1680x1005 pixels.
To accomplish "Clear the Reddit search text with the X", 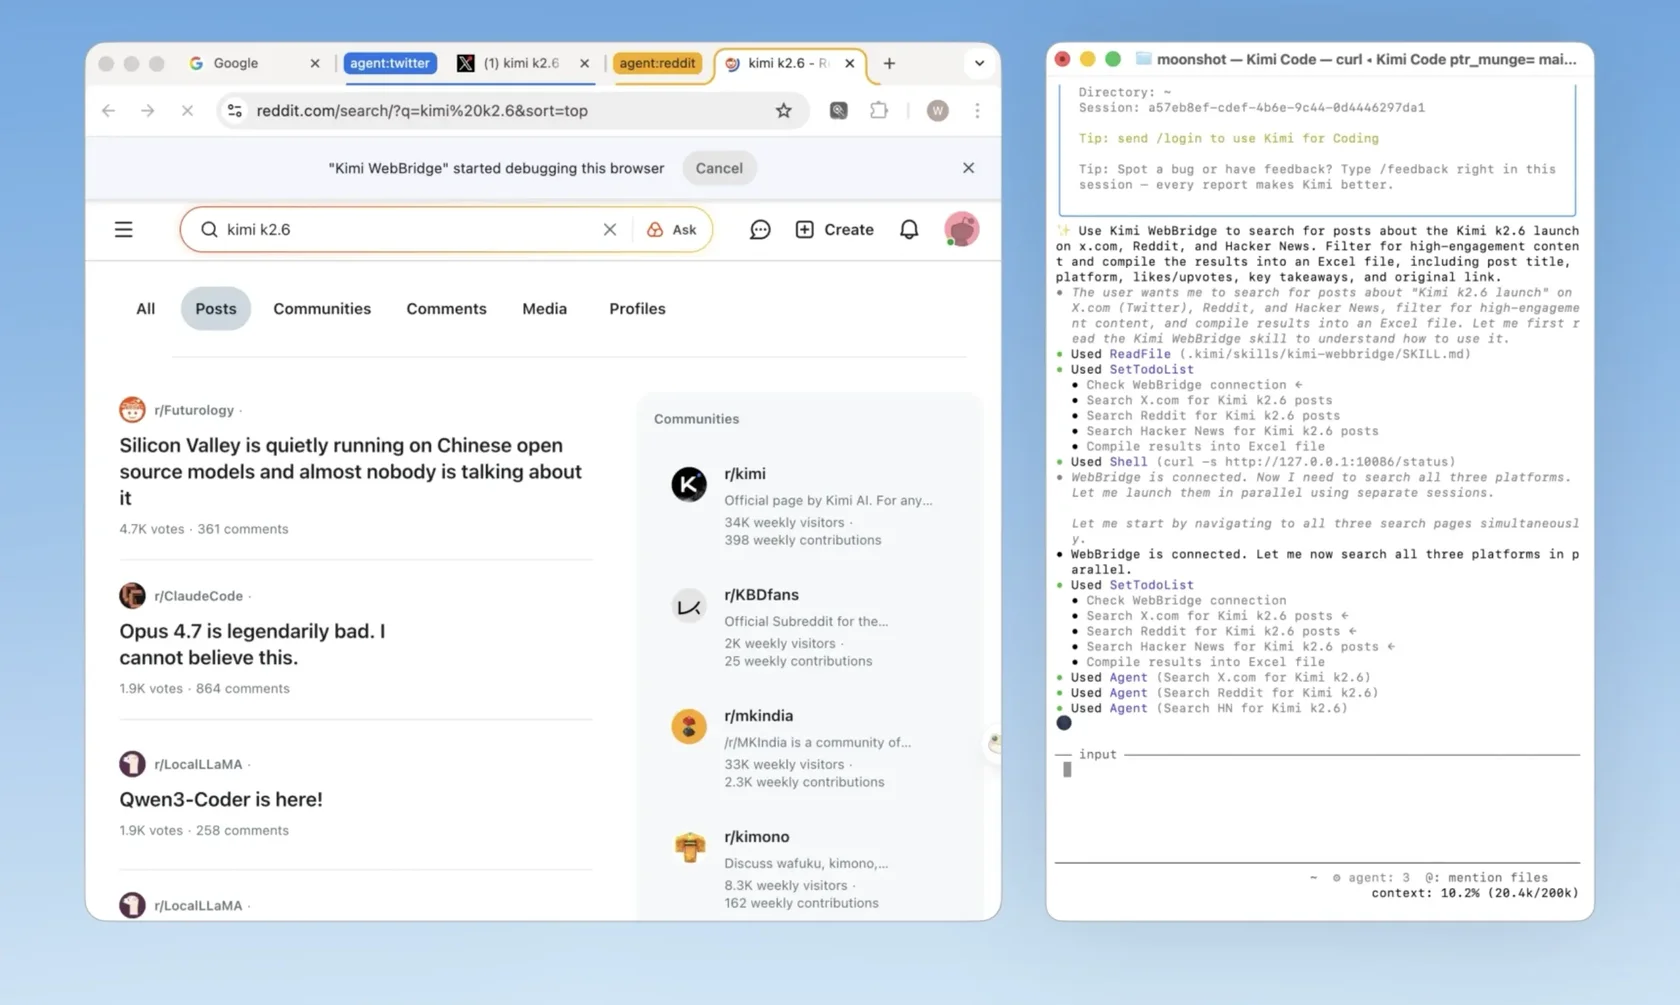I will pyautogui.click(x=610, y=230).
